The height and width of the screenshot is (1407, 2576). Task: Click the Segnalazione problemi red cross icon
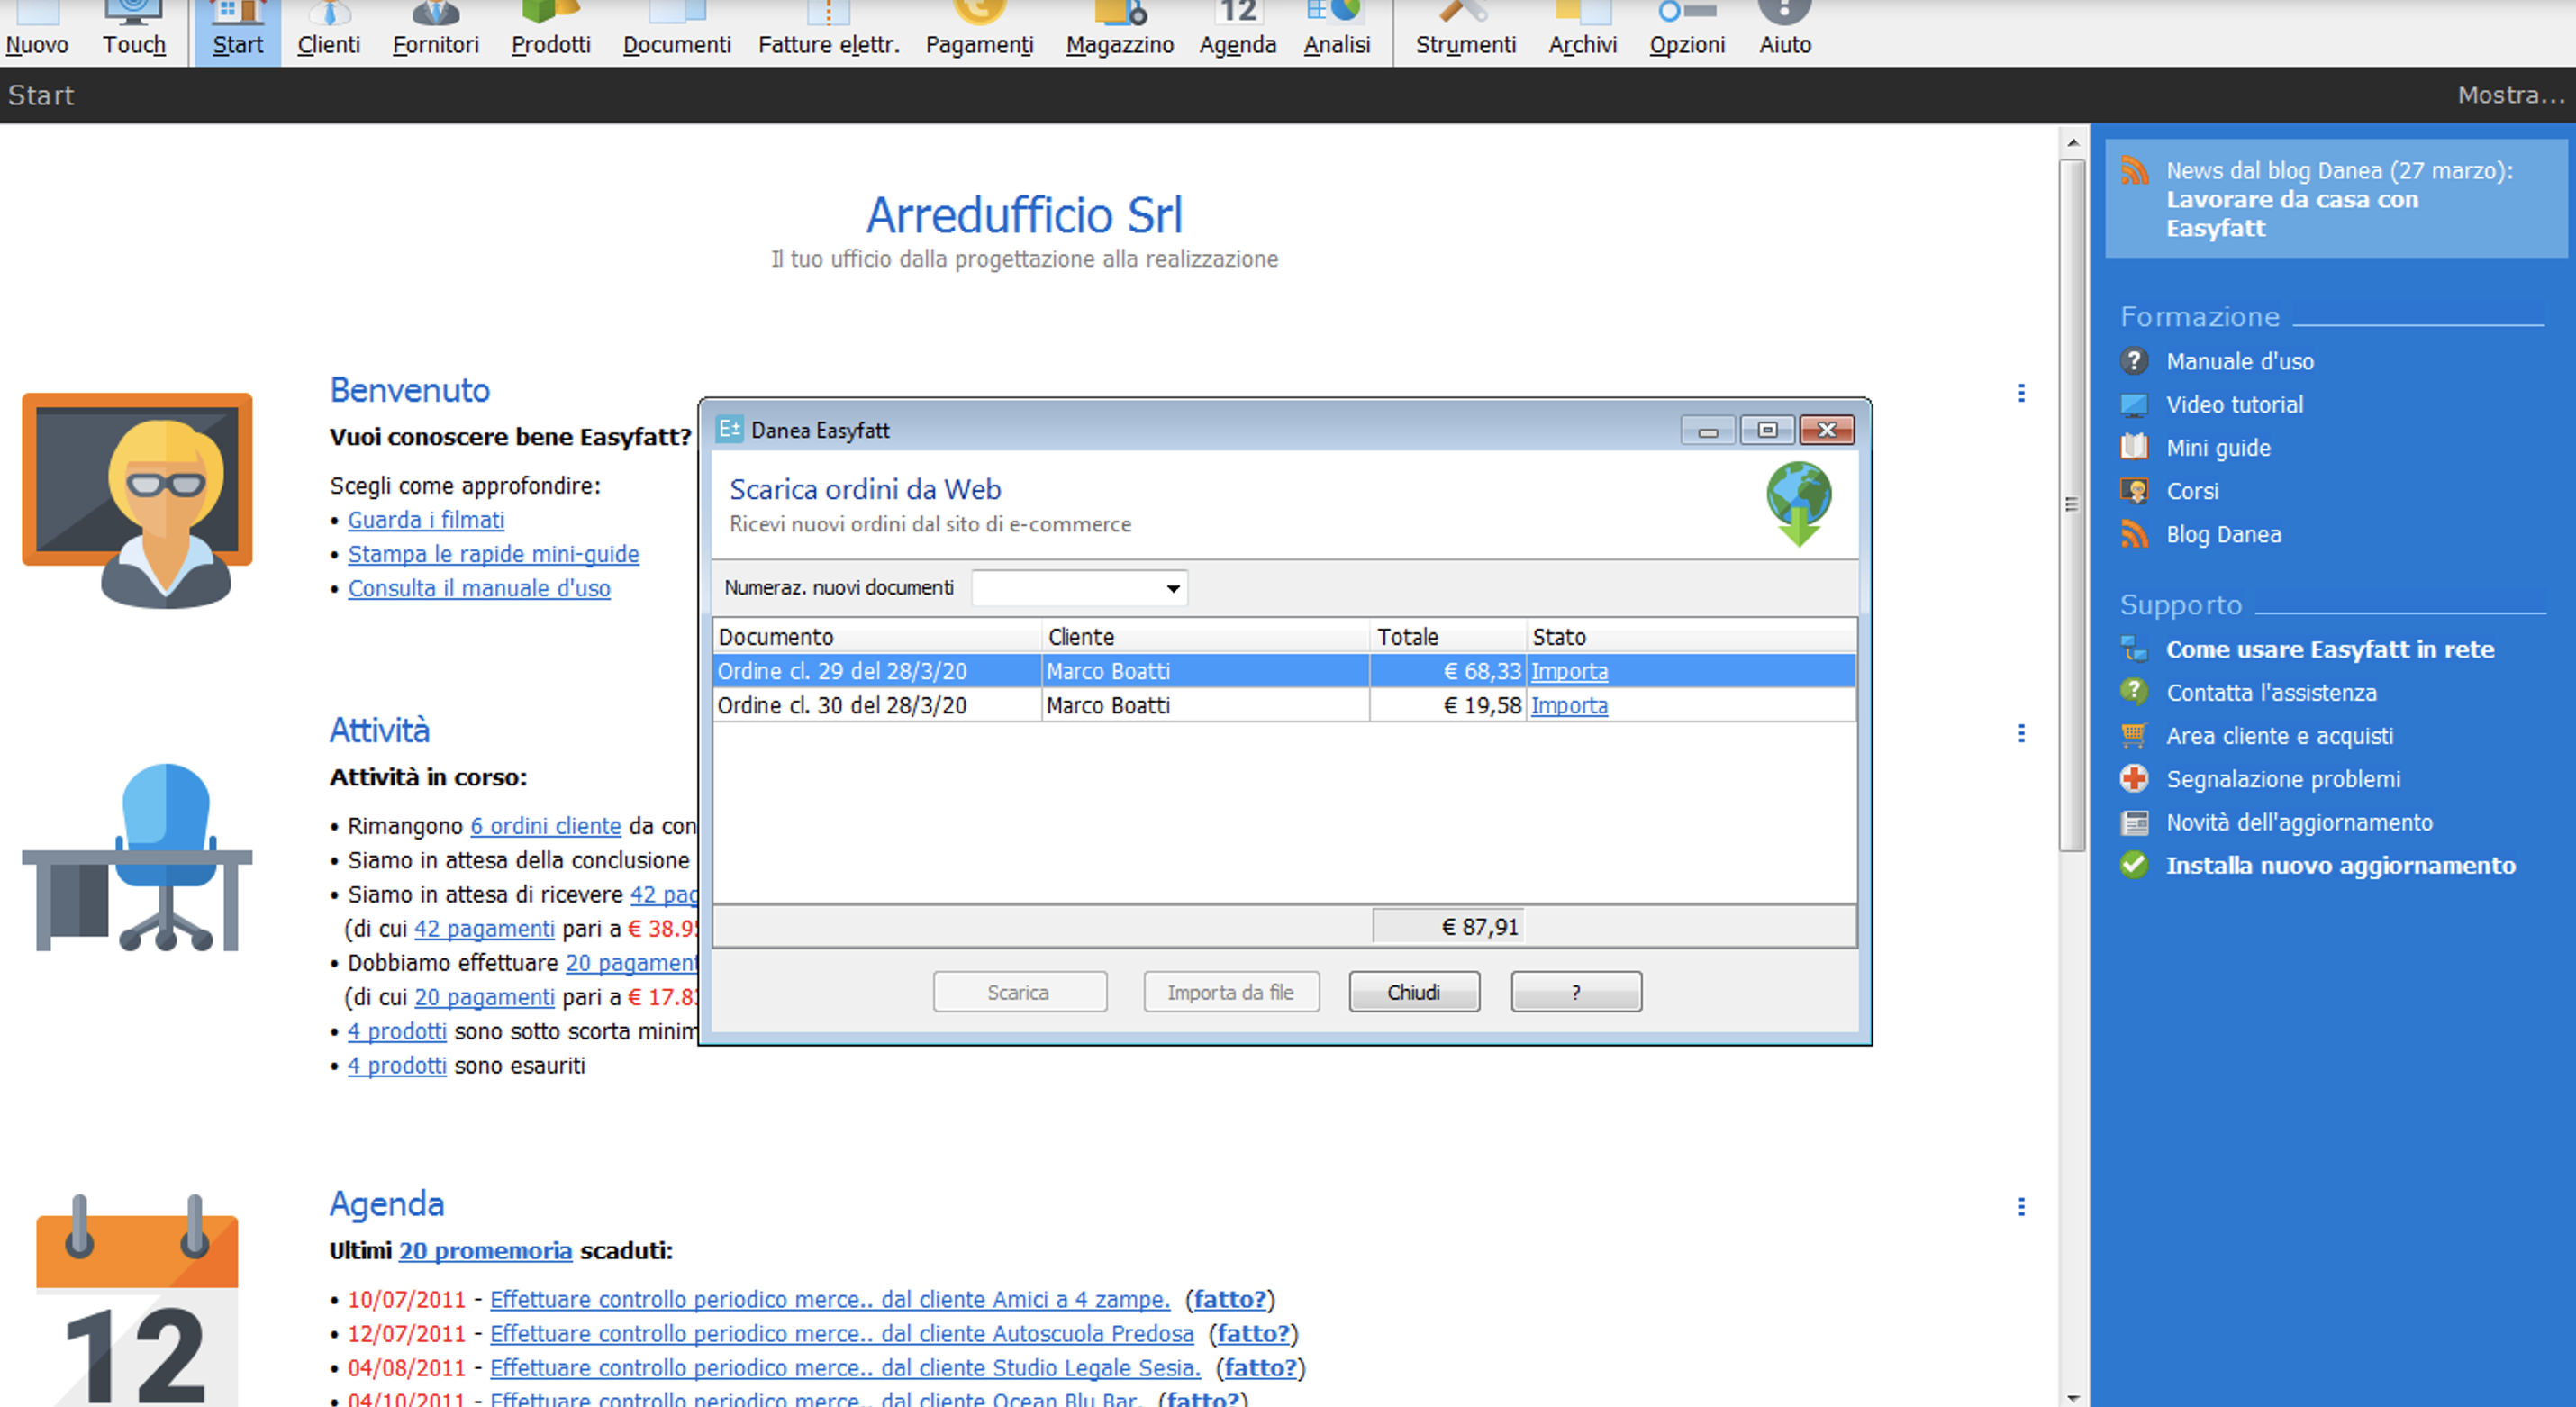coord(2134,778)
